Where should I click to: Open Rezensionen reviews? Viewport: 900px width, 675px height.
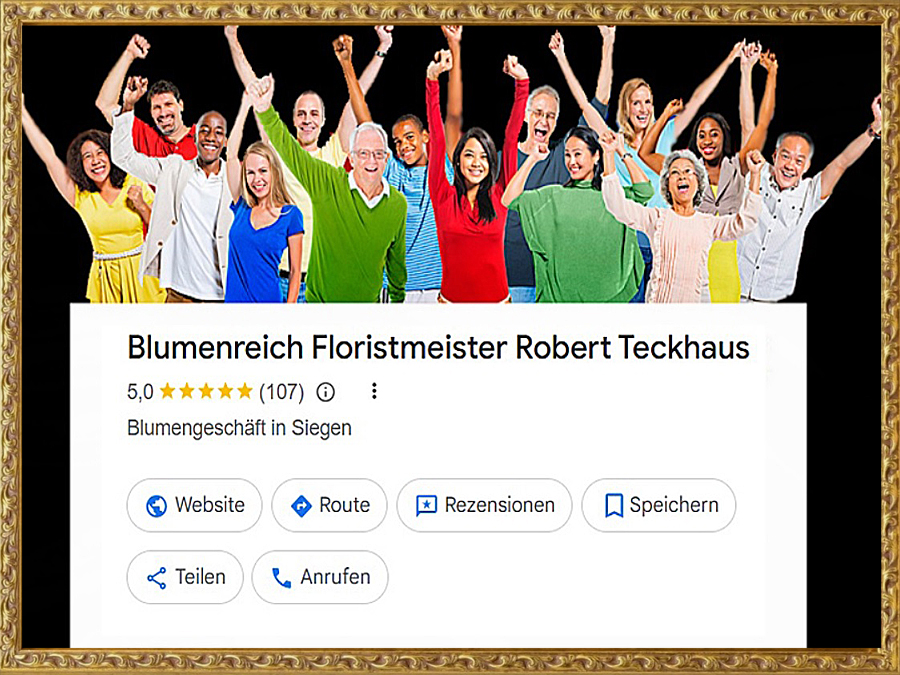484,505
